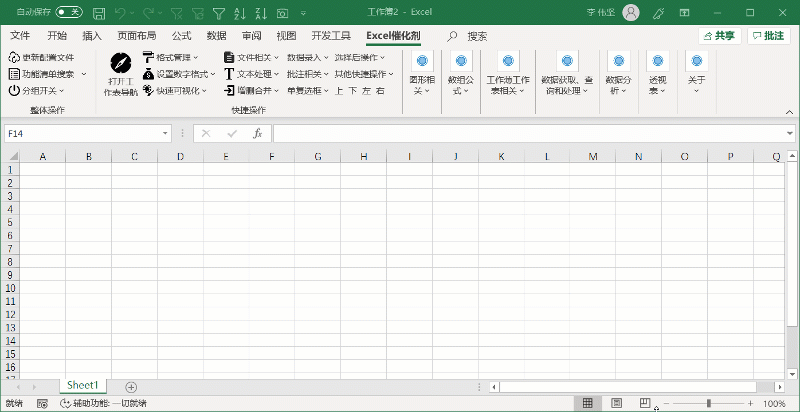Open the Name Box dropdown arrow
Viewport: 800px width, 412px height.
[x=165, y=134]
